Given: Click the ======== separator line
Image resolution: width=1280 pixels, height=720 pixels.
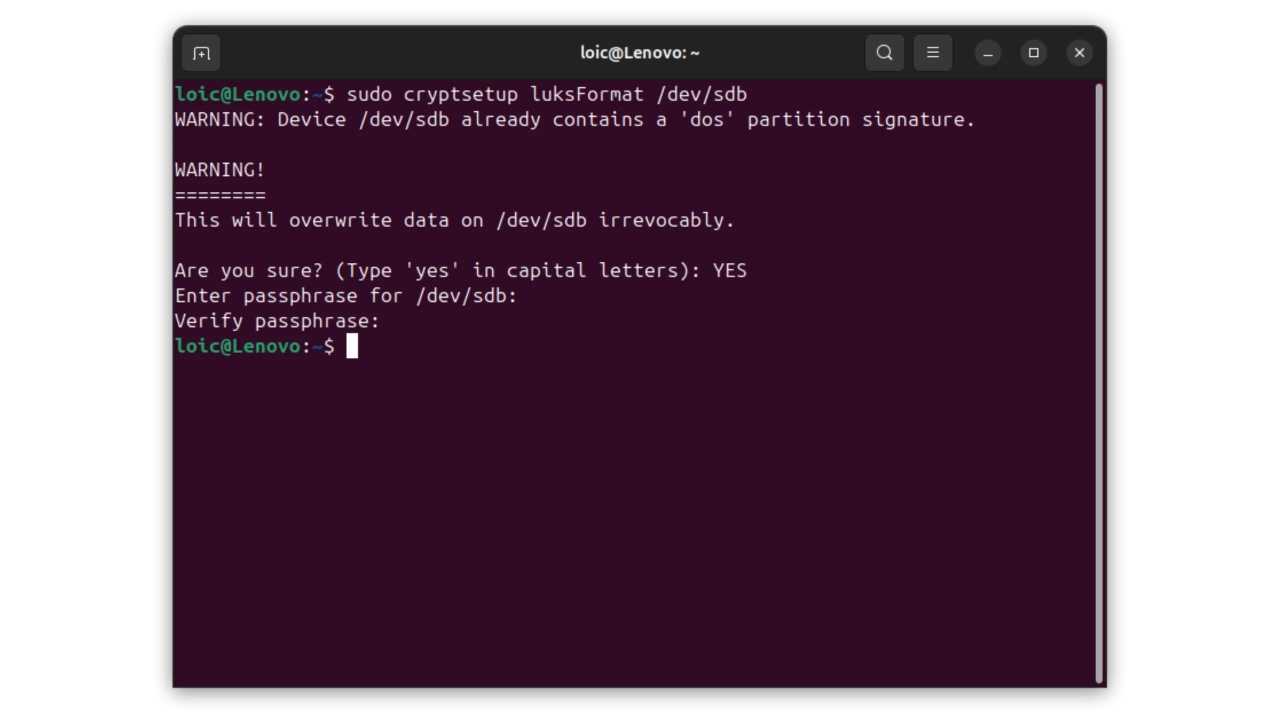Looking at the screenshot, I should click(x=220, y=195).
